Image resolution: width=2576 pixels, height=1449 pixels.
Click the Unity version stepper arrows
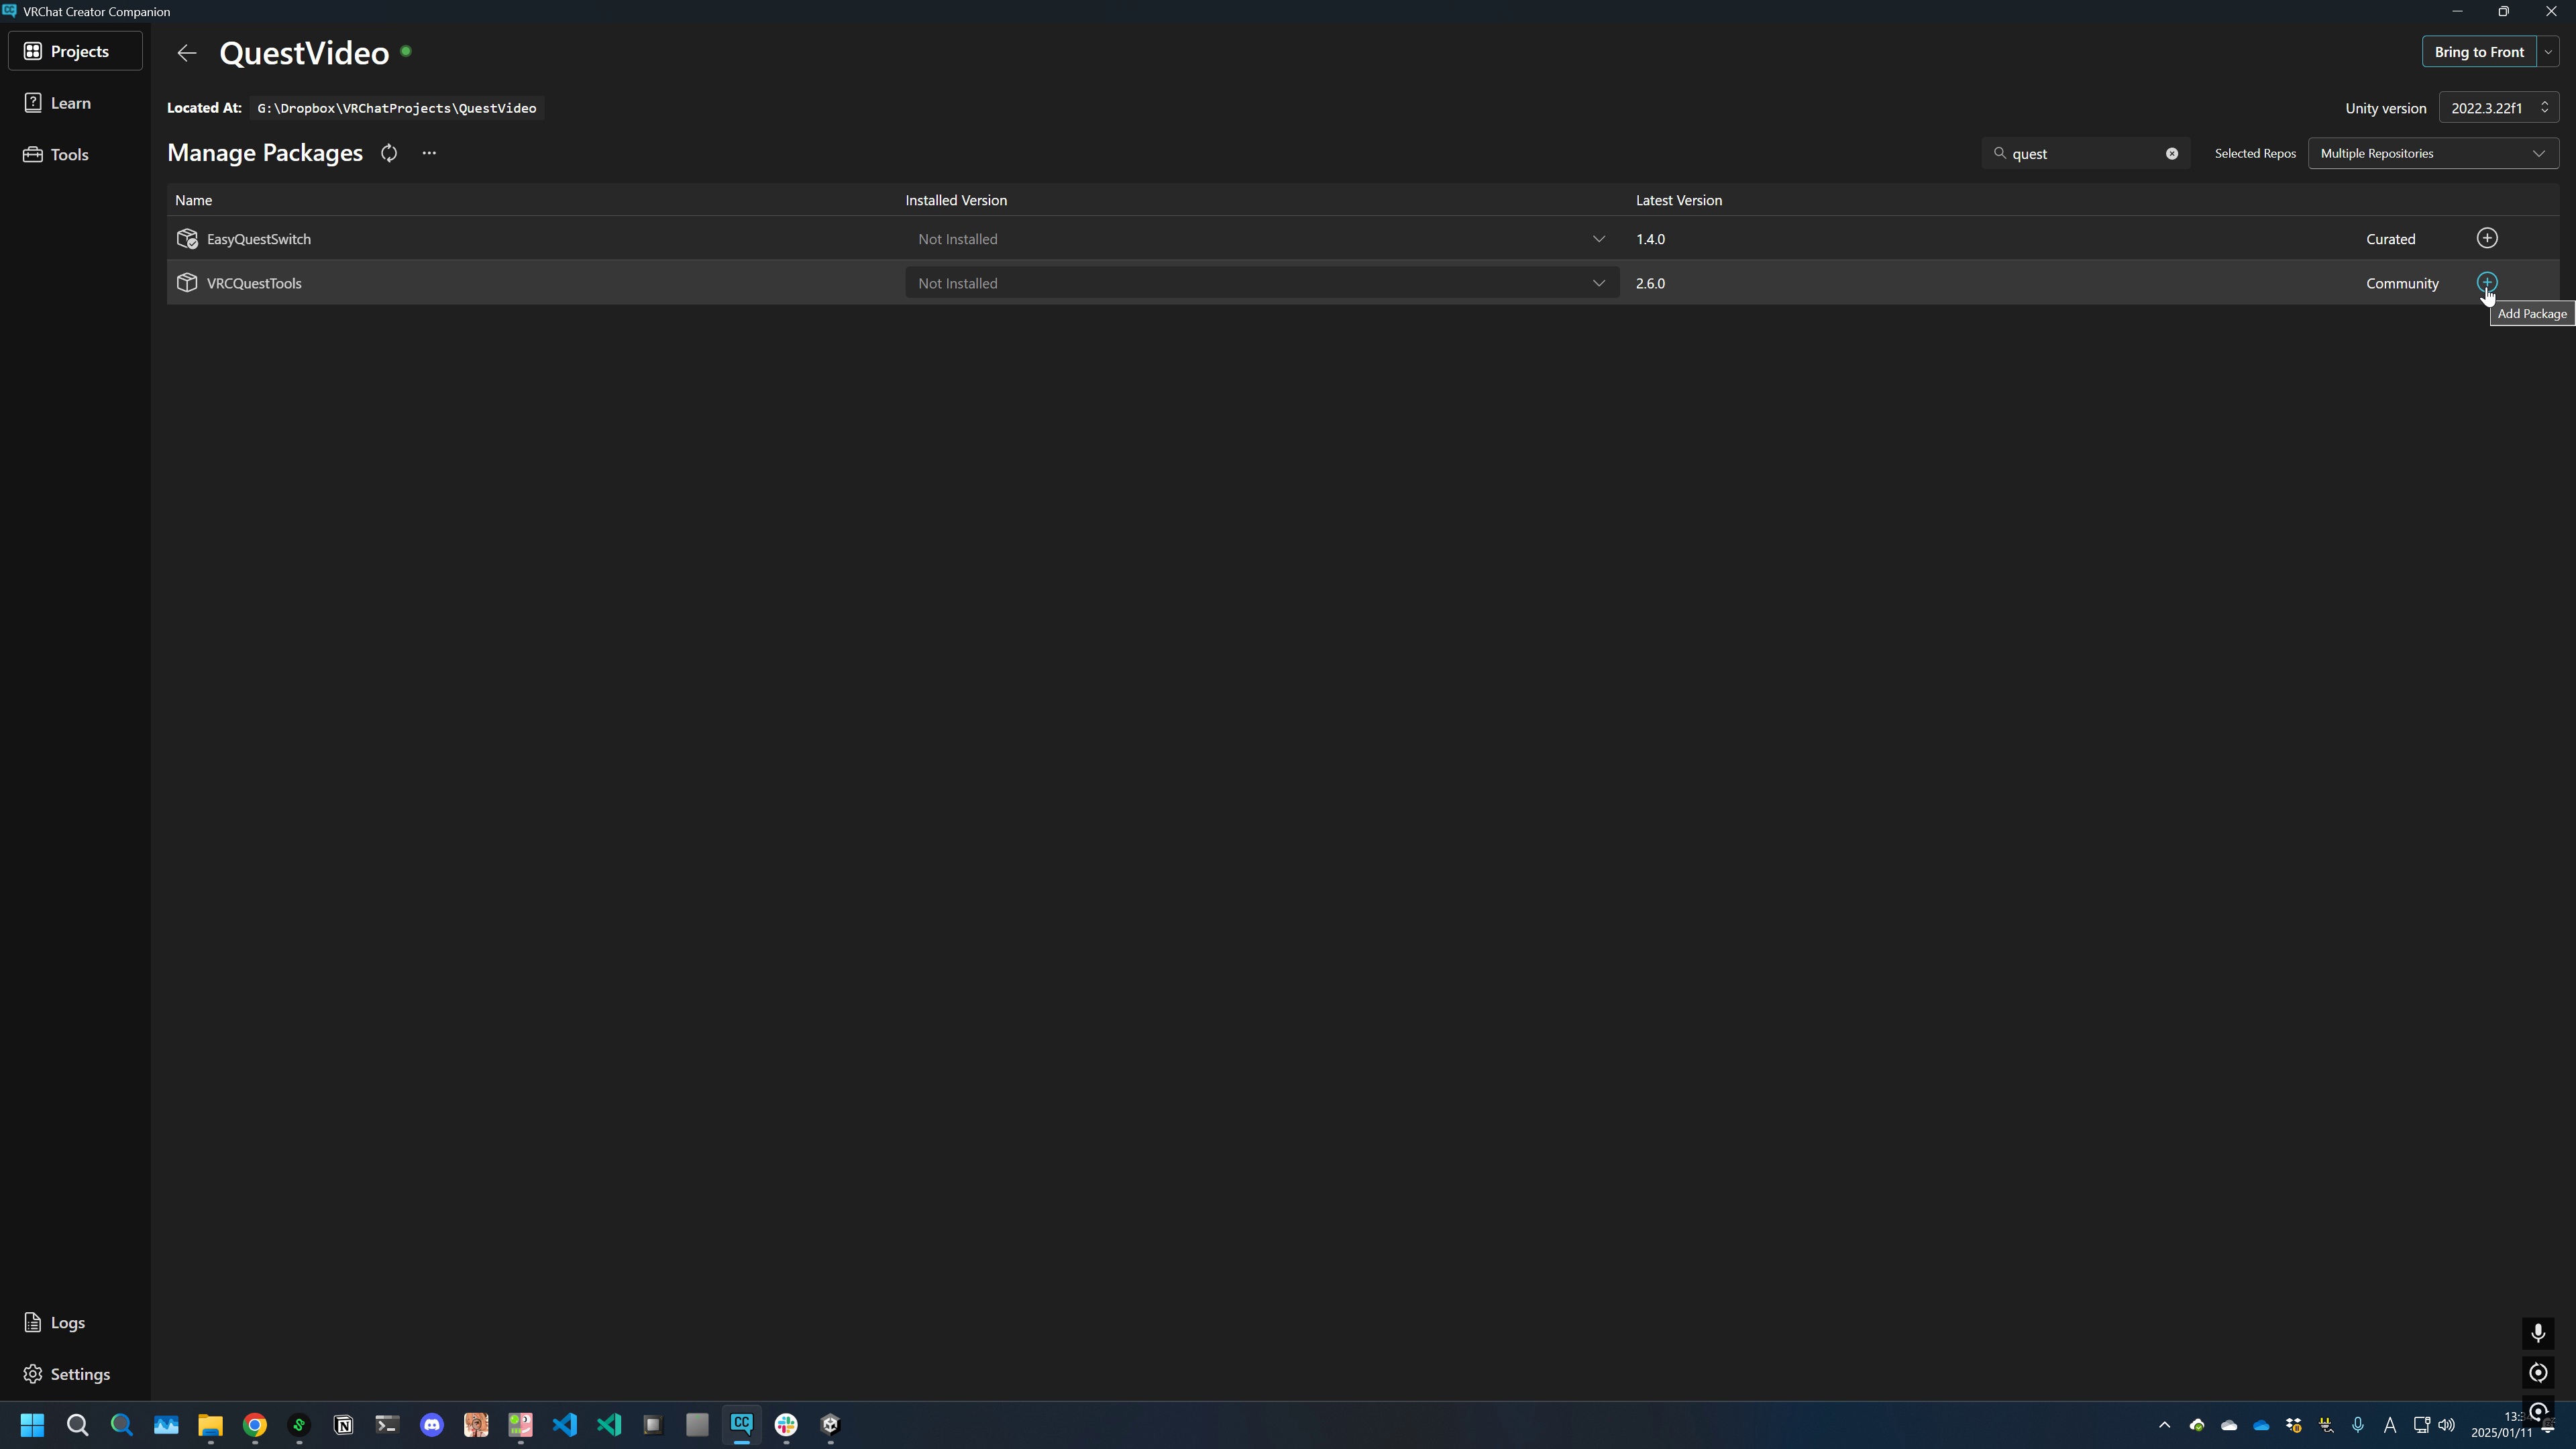2544,108
